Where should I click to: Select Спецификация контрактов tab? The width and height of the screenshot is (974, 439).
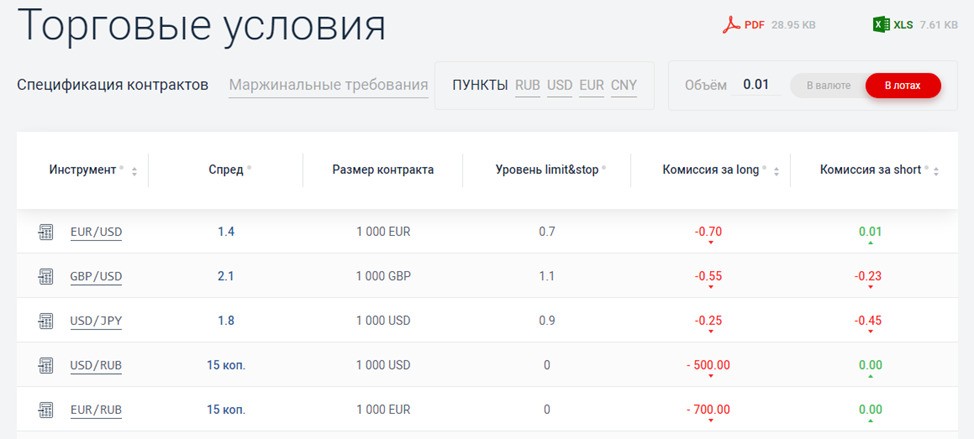[112, 85]
